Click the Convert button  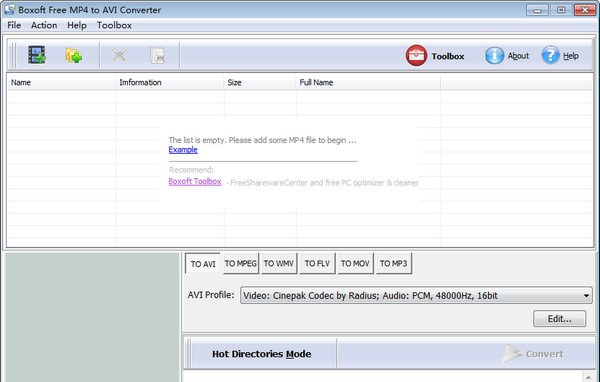coord(533,354)
